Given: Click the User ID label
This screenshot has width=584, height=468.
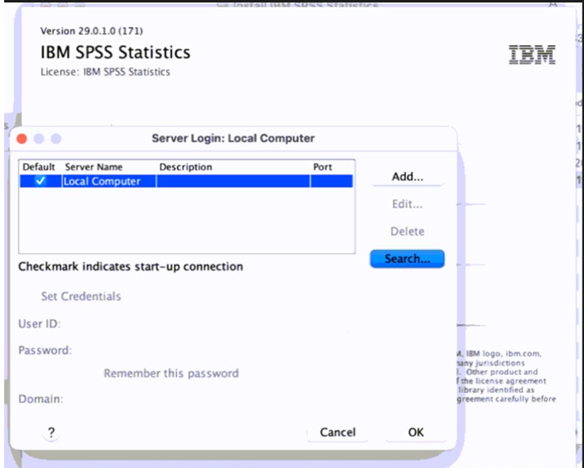Looking at the screenshot, I should (x=39, y=324).
